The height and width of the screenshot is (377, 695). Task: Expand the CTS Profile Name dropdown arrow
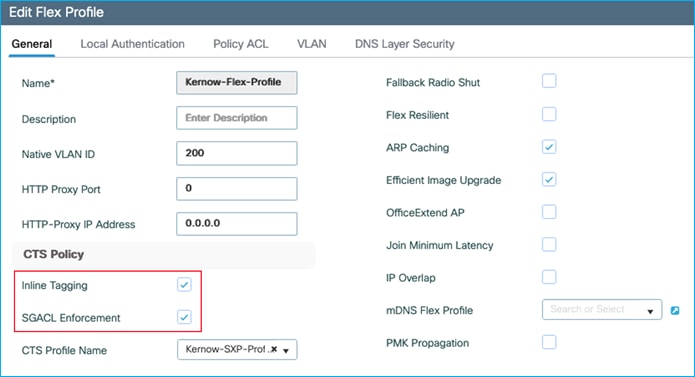pos(286,350)
